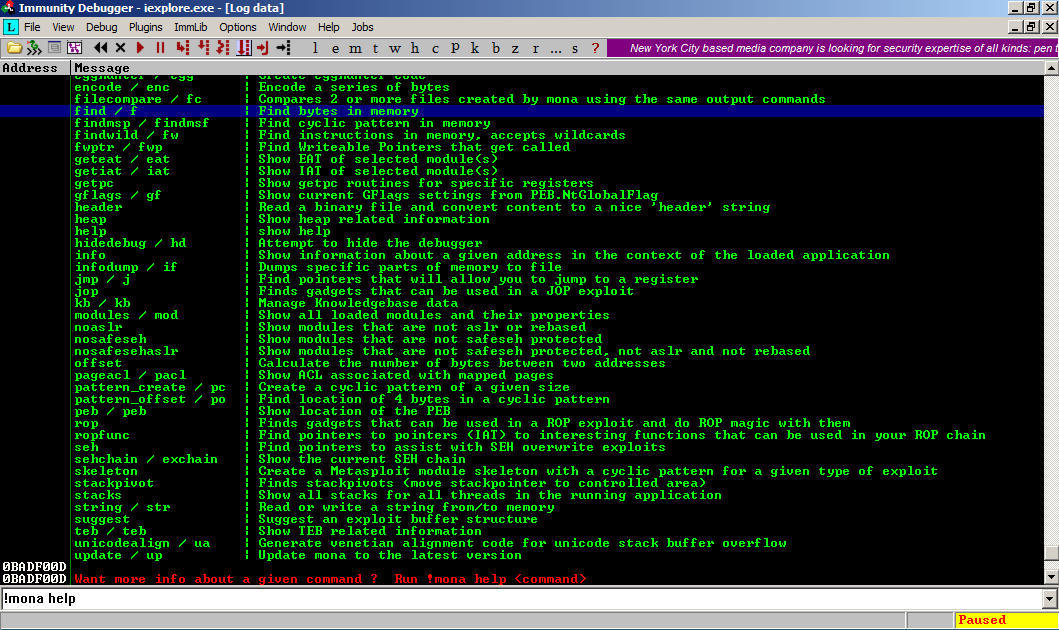Select the 'encode / enc' log row
The image size is (1059, 630).
(x=521, y=87)
